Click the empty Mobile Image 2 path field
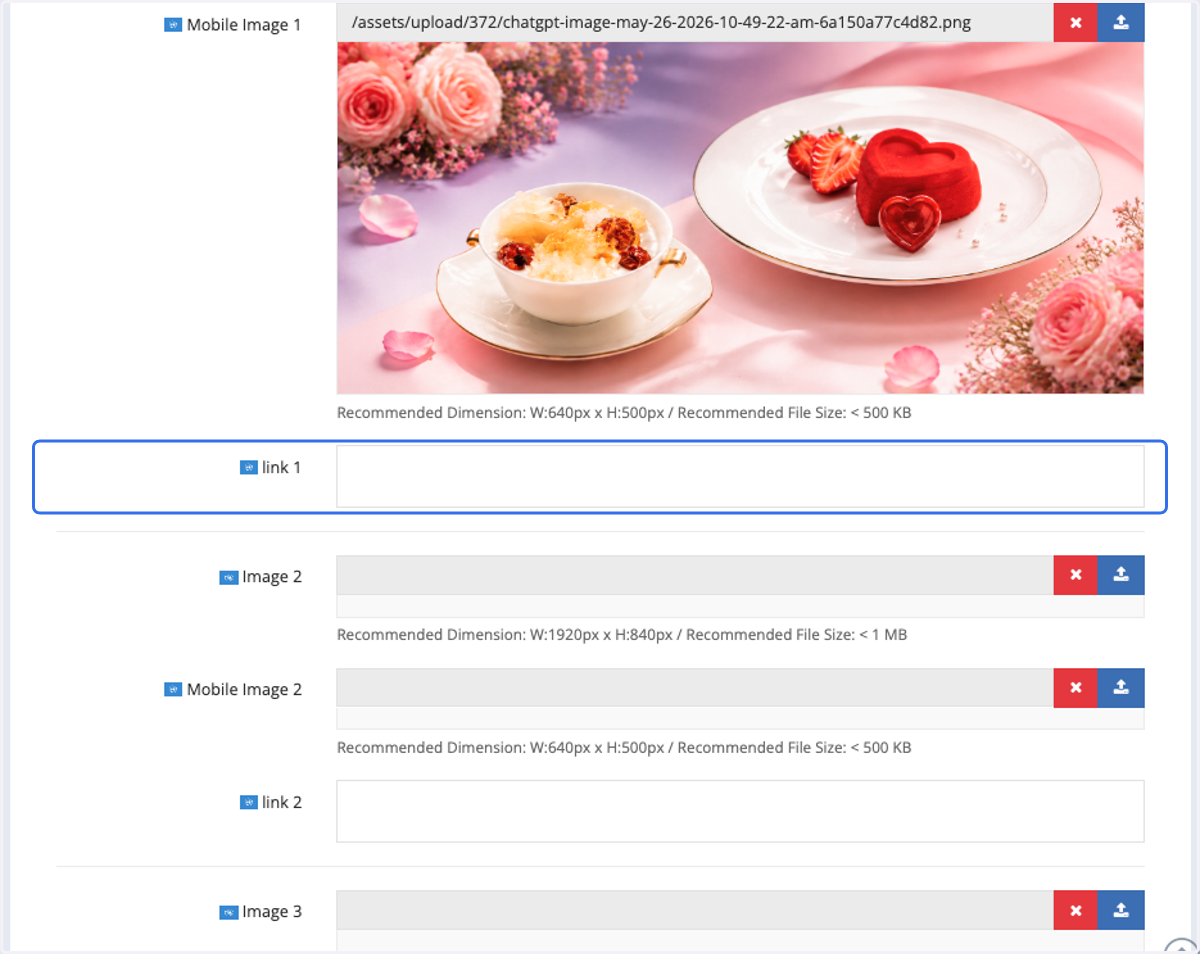 [x=695, y=688]
